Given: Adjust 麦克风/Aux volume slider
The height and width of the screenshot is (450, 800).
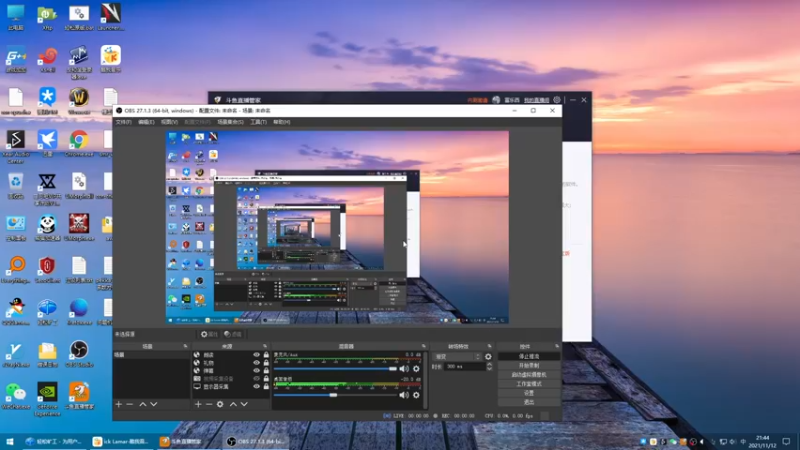Looking at the screenshot, I should pos(335,368).
